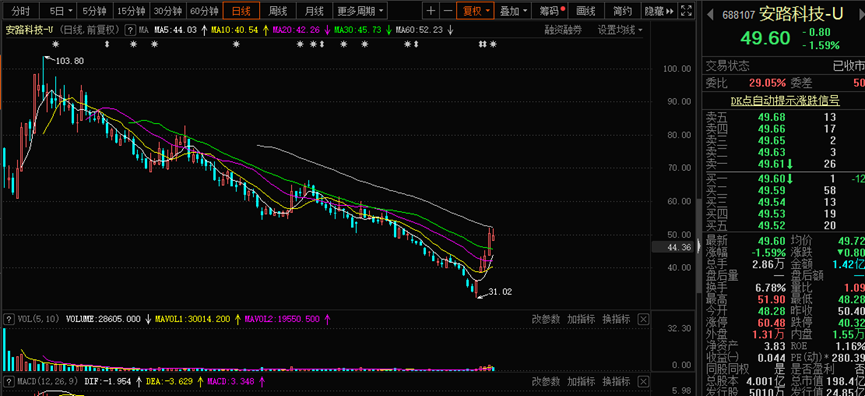
Task: Click 换指标 in VOL indicator panel
Action: coord(616,319)
